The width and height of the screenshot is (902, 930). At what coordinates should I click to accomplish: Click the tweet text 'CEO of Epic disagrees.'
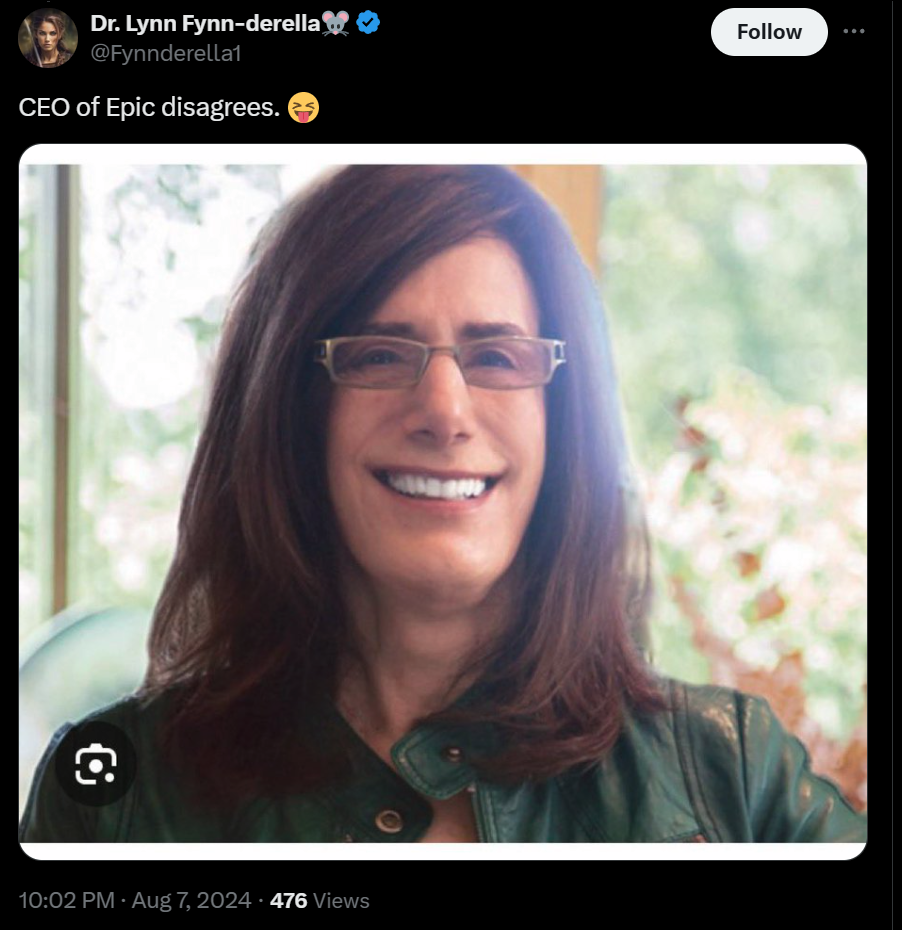click(149, 107)
